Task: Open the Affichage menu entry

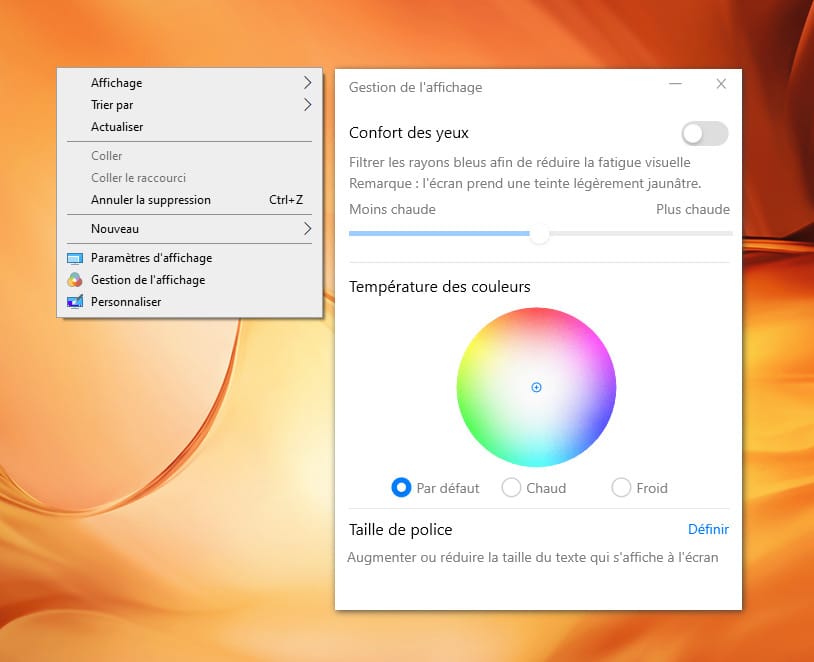Action: (189, 83)
